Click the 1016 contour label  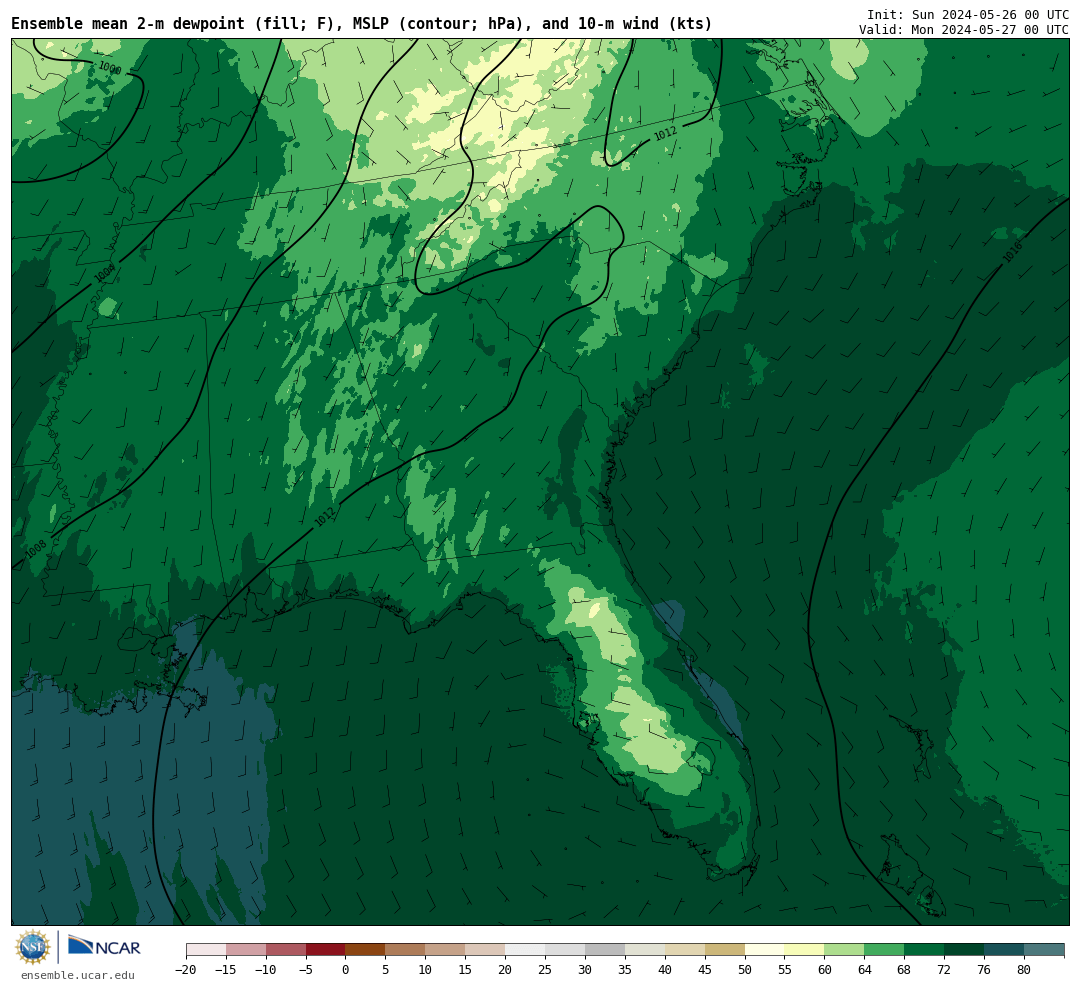[x=1012, y=252]
